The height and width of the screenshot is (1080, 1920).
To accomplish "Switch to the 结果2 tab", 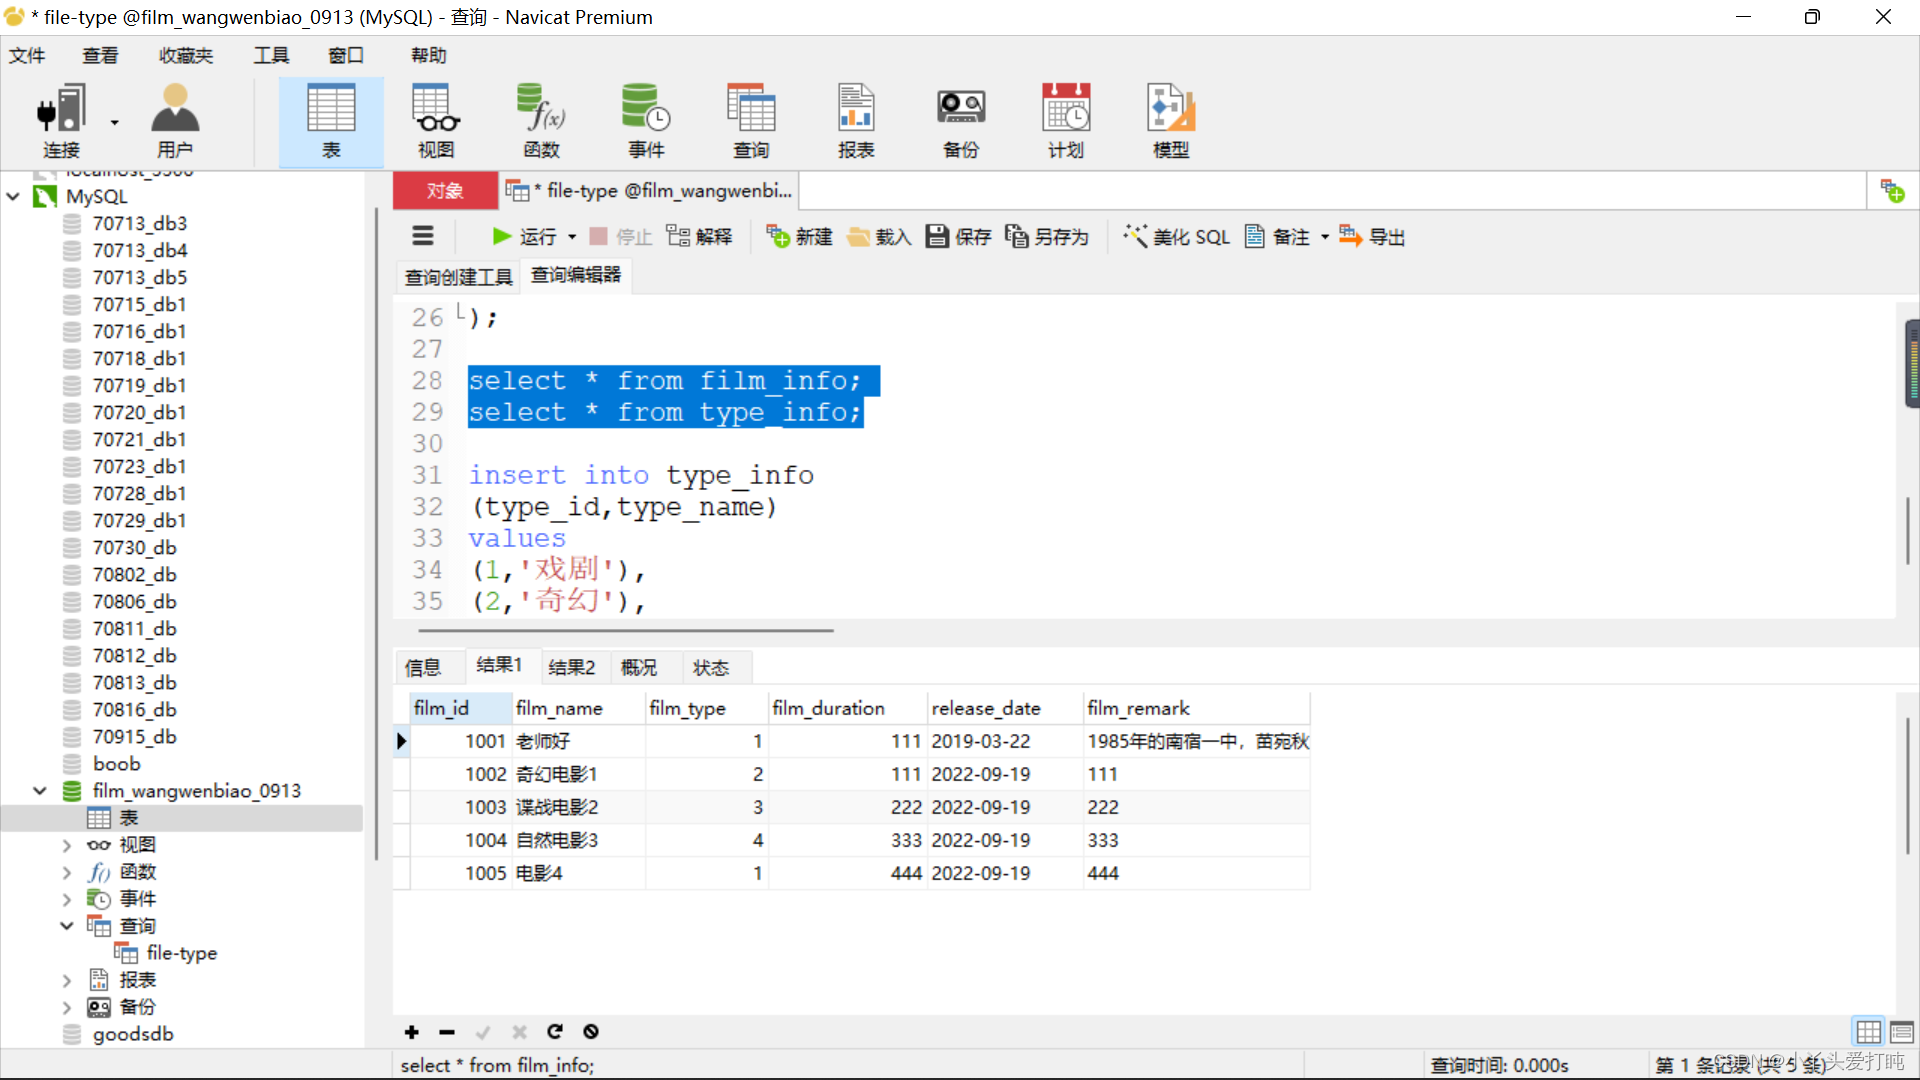I will coord(571,667).
